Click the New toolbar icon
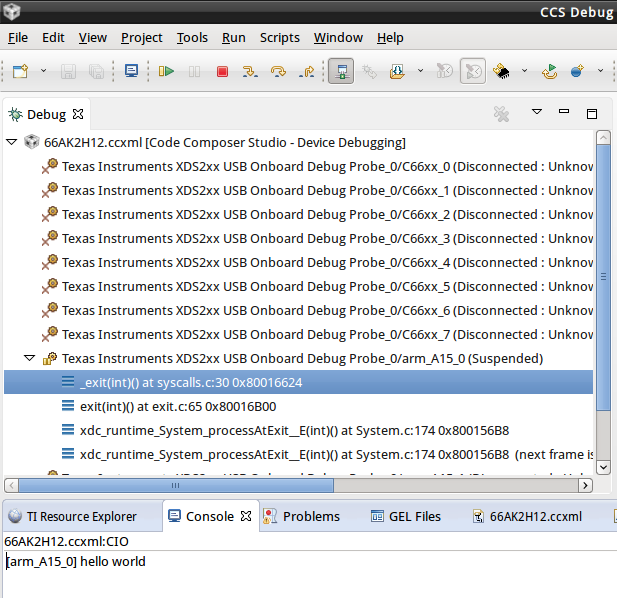The width and height of the screenshot is (617, 598). pos(20,71)
